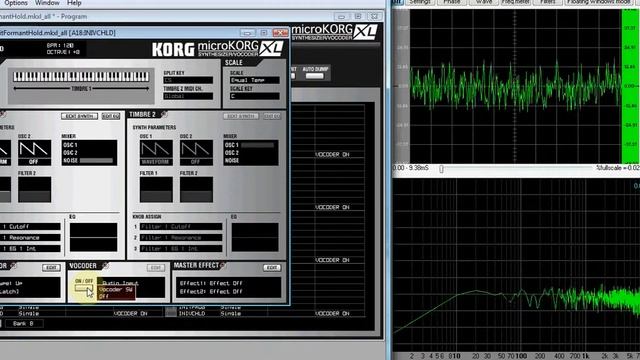Open Timbre 2 Filter 1 graph
Screen dimensions: 640x360
(156, 189)
